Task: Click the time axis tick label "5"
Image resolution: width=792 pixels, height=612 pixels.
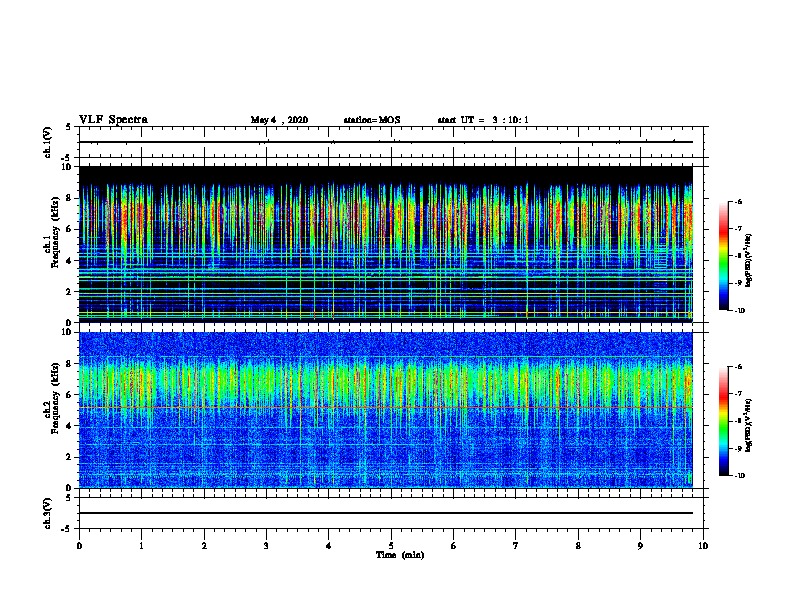Action: (391, 546)
